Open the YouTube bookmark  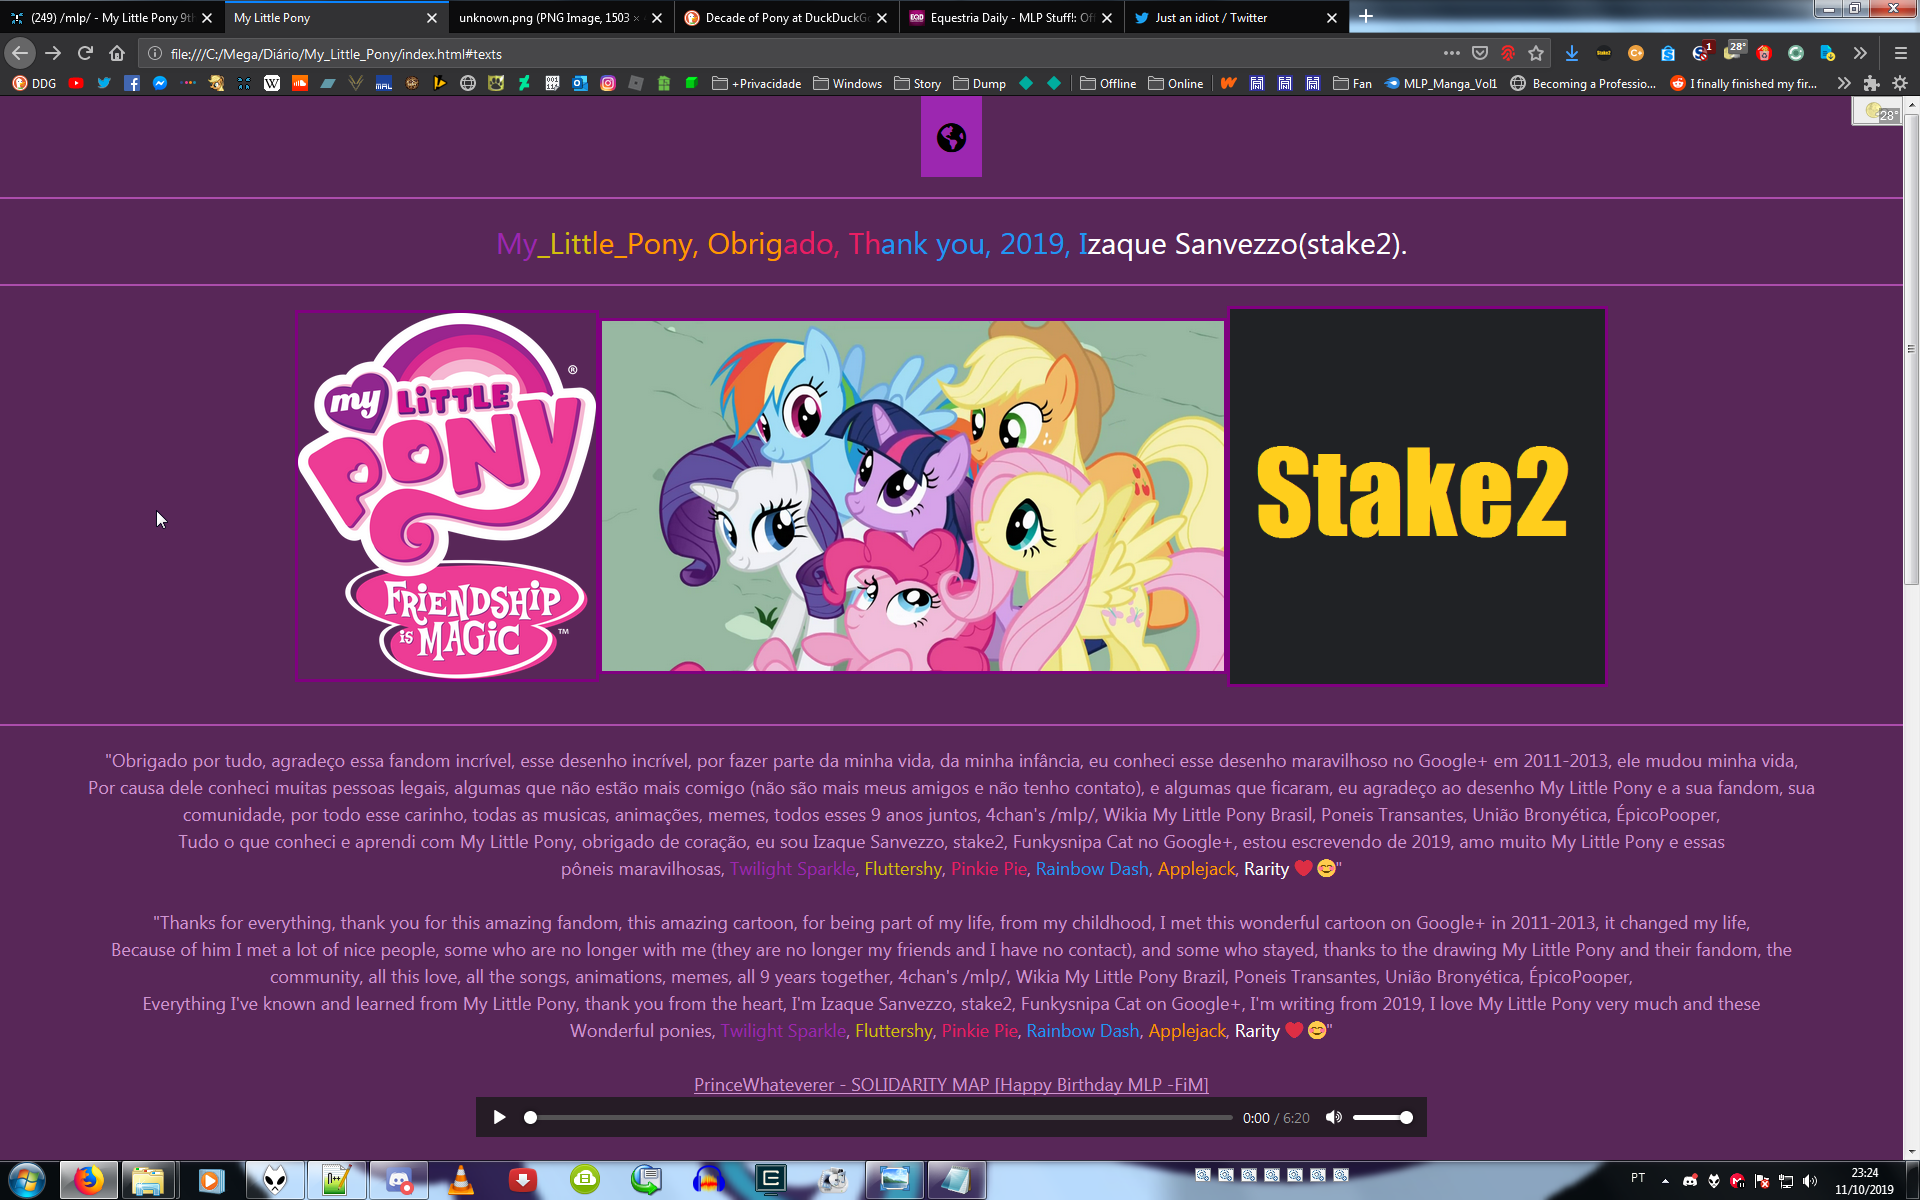[x=76, y=83]
